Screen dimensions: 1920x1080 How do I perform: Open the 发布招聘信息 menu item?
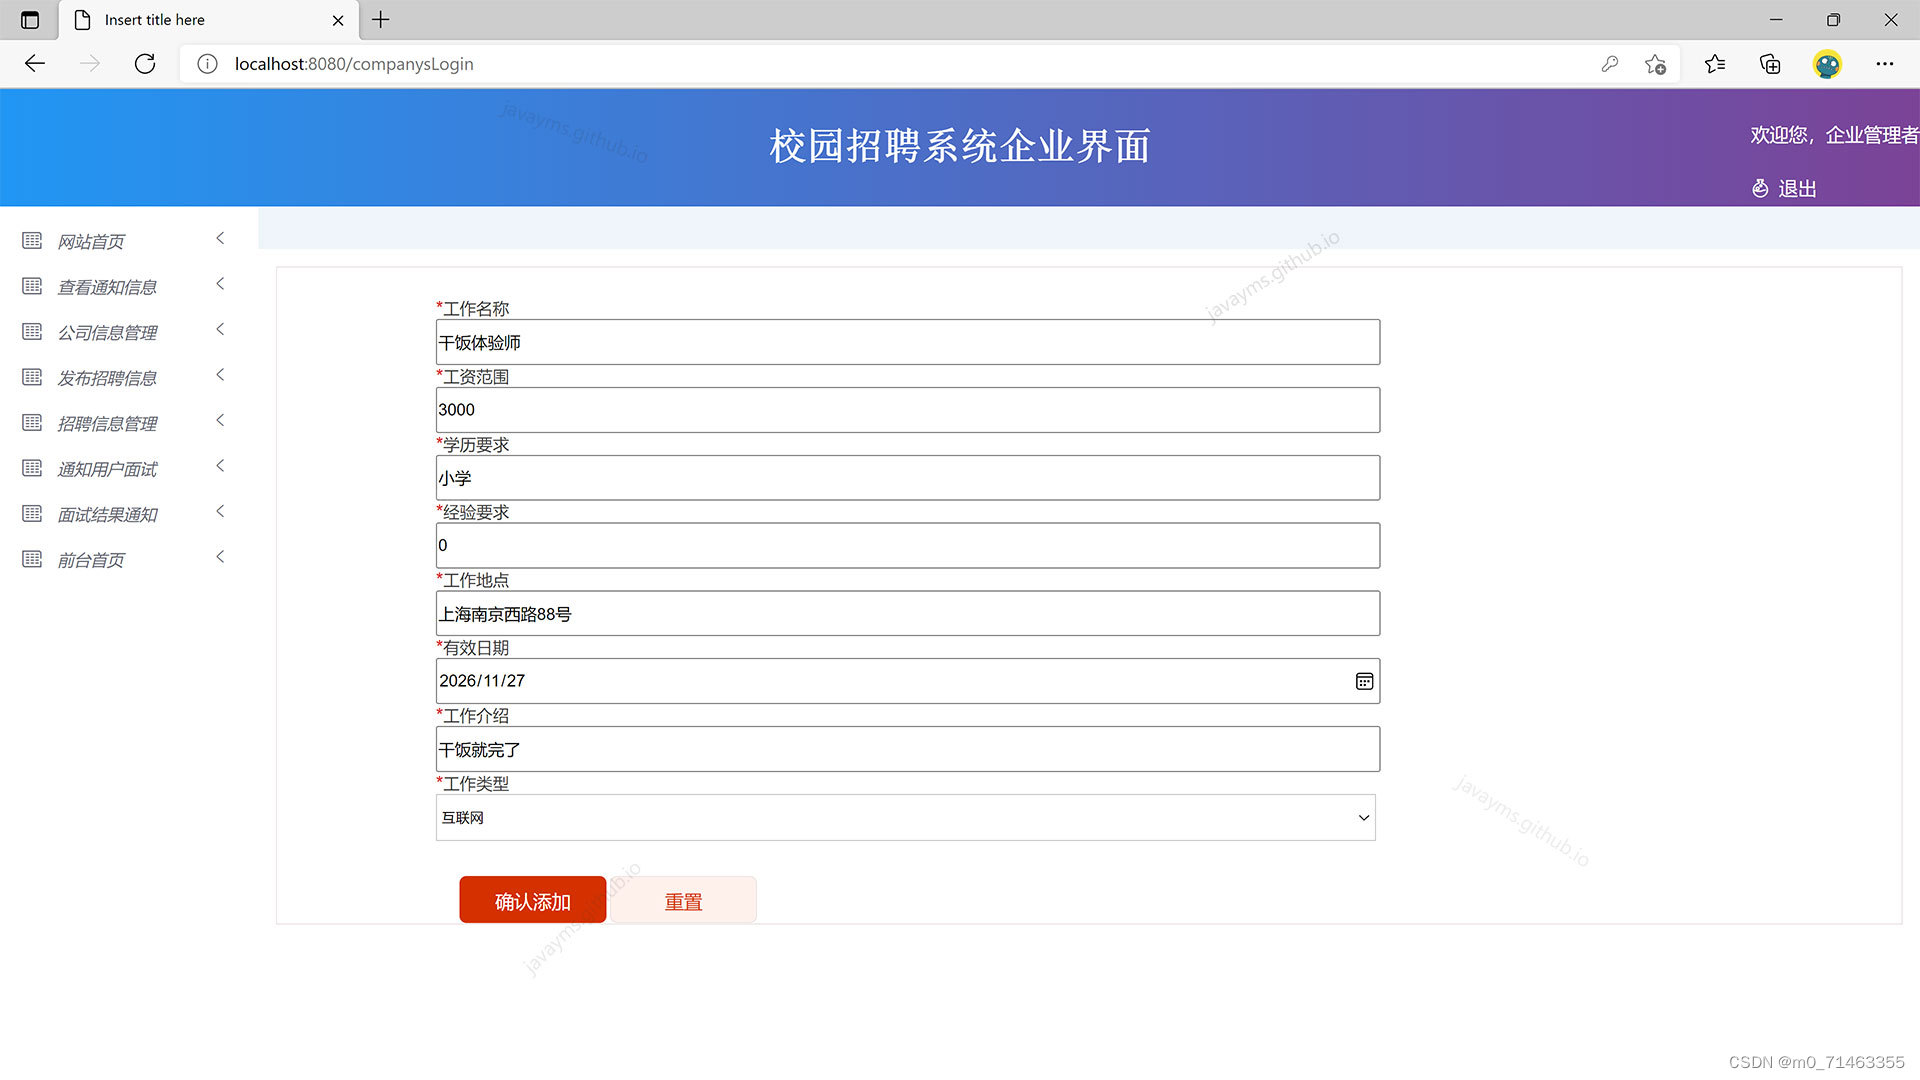(107, 378)
